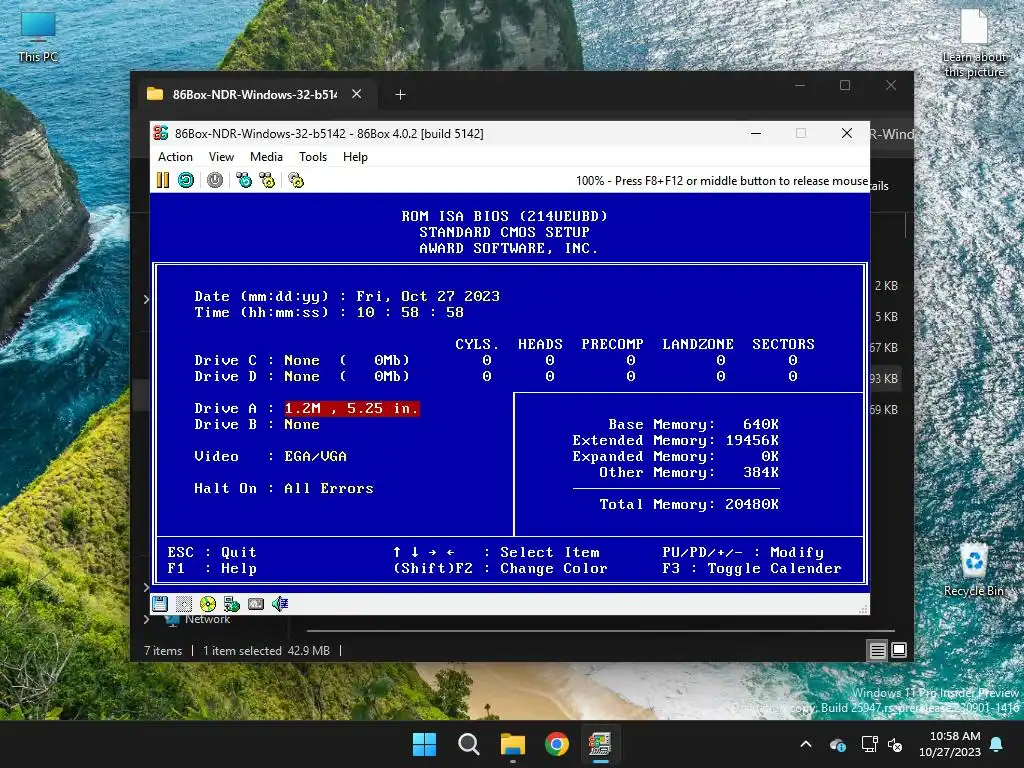Launch Google Chrome from the taskbar
This screenshot has width=1024, height=768.
coord(557,744)
